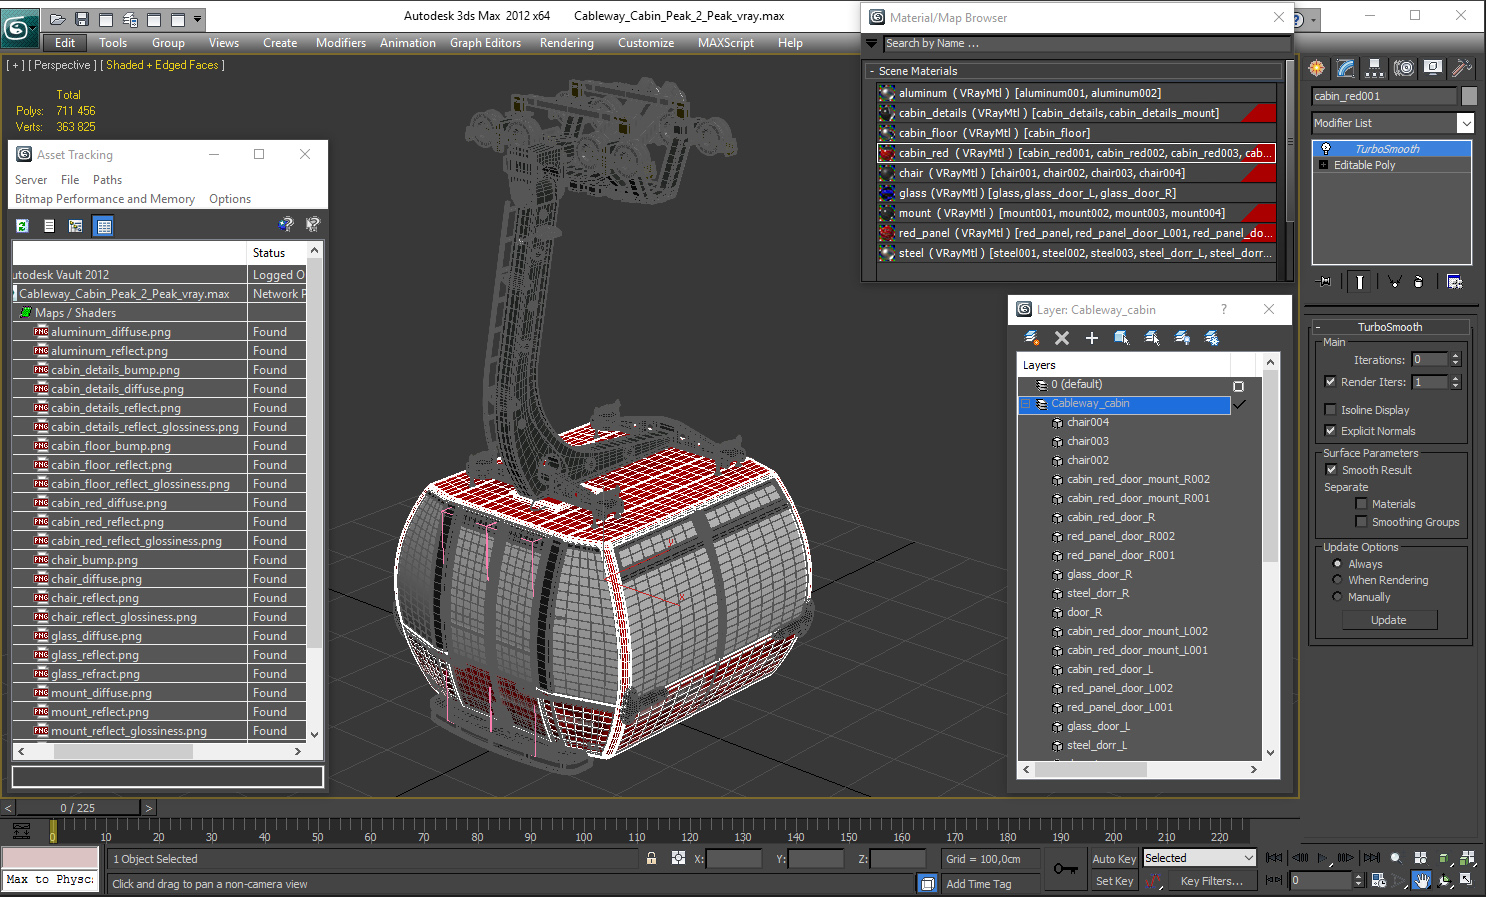Open the Utilities hammer panel tab

1462,68
